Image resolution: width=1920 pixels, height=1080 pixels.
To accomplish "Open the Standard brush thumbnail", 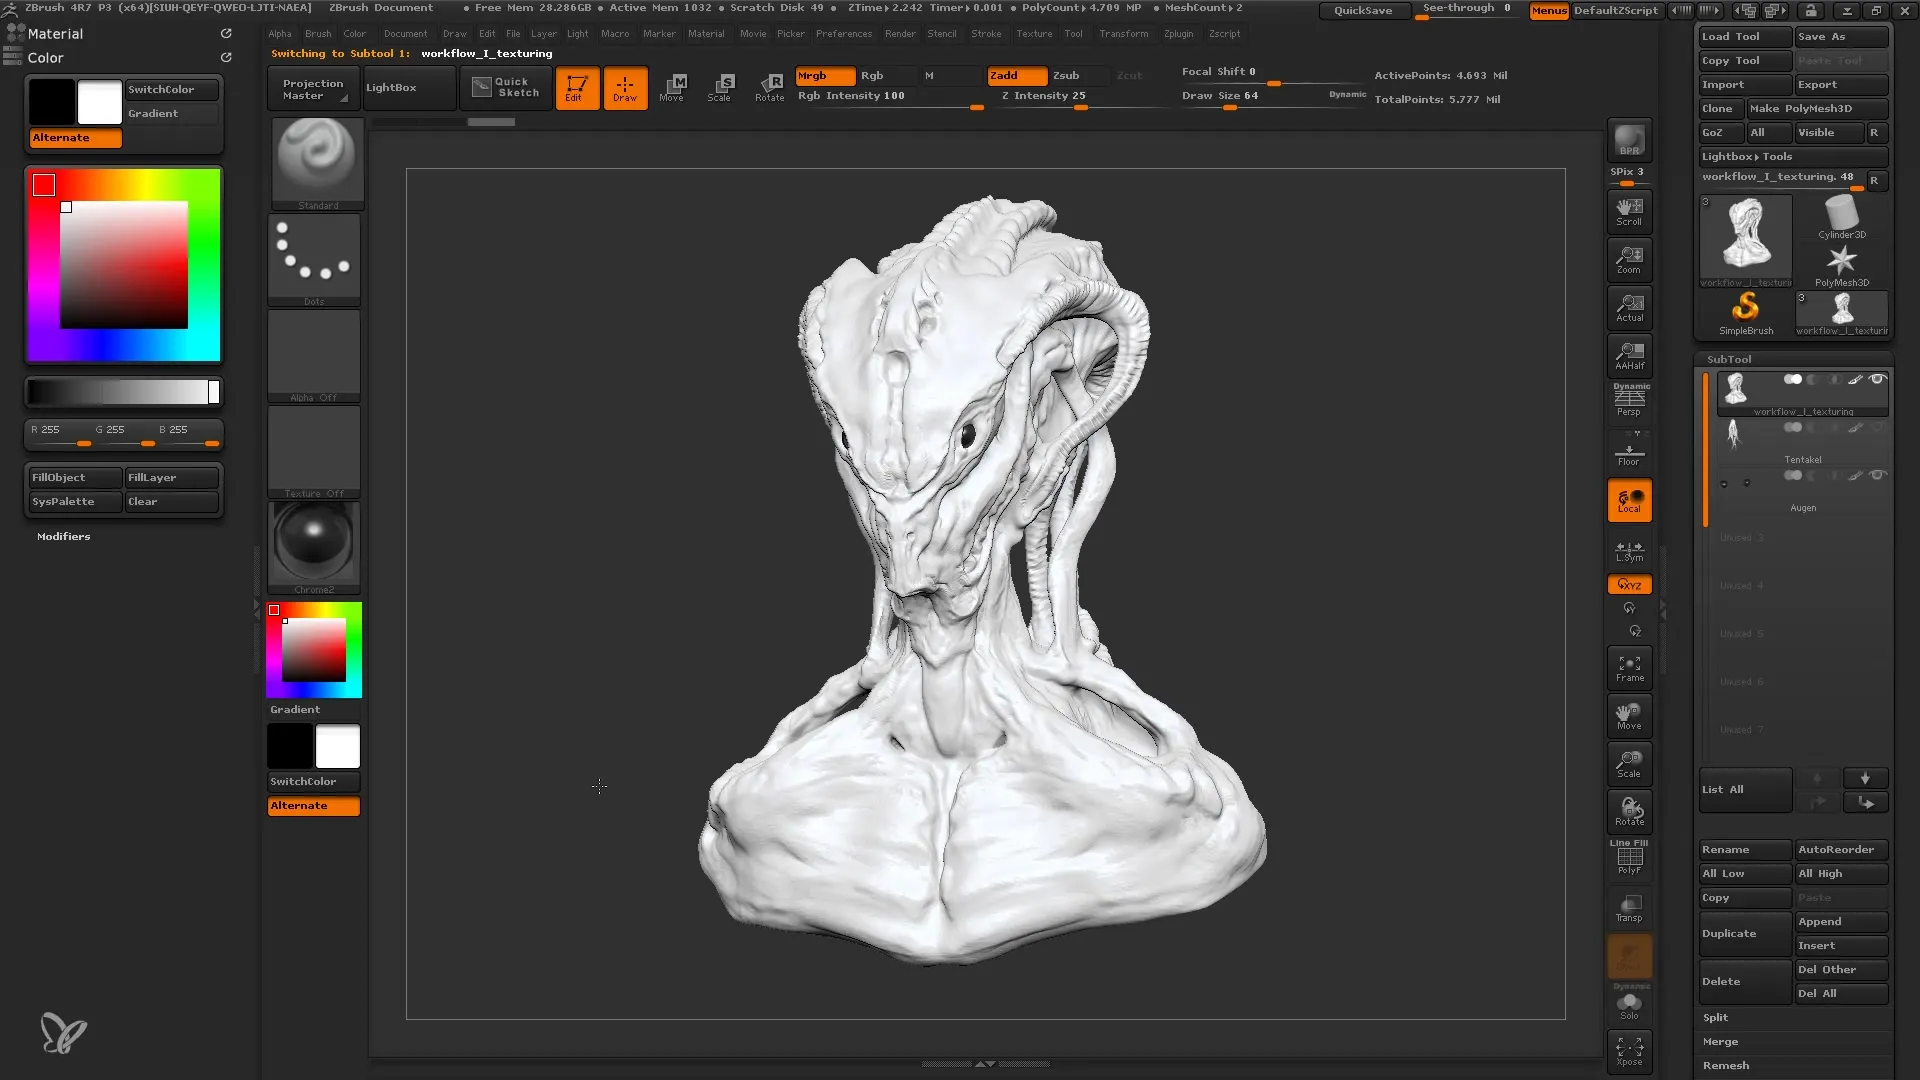I will coord(317,163).
